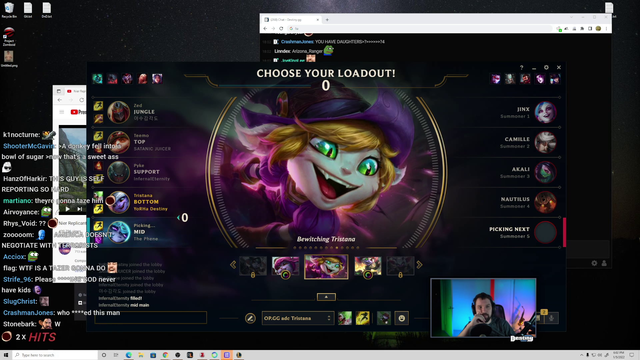Open File Explorer from the taskbar
The width and height of the screenshot is (640, 360).
[141, 355]
